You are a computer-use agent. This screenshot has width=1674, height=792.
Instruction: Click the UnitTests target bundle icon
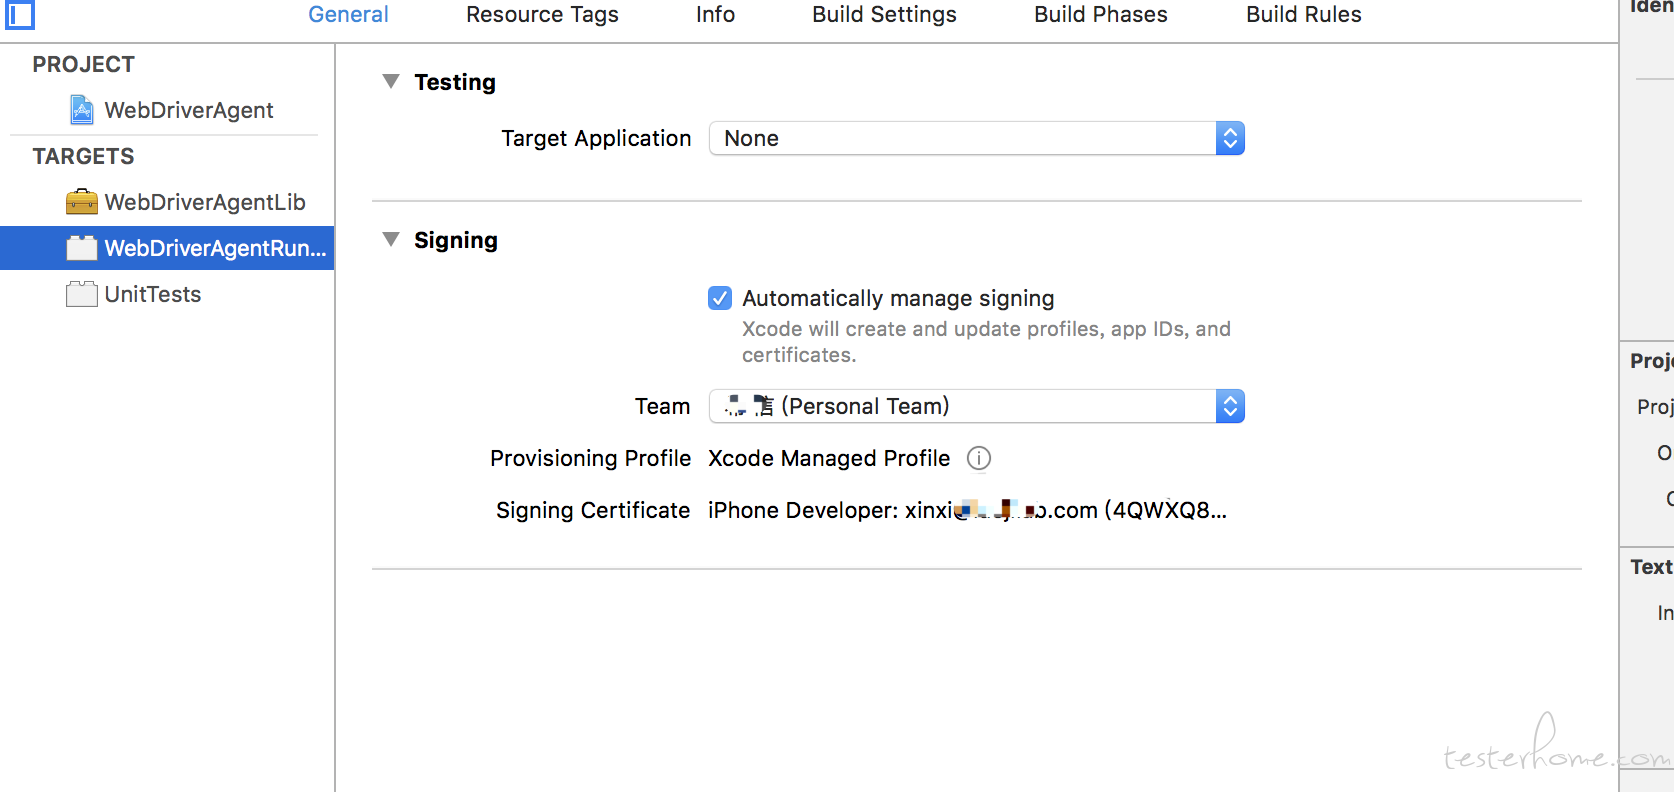click(82, 294)
